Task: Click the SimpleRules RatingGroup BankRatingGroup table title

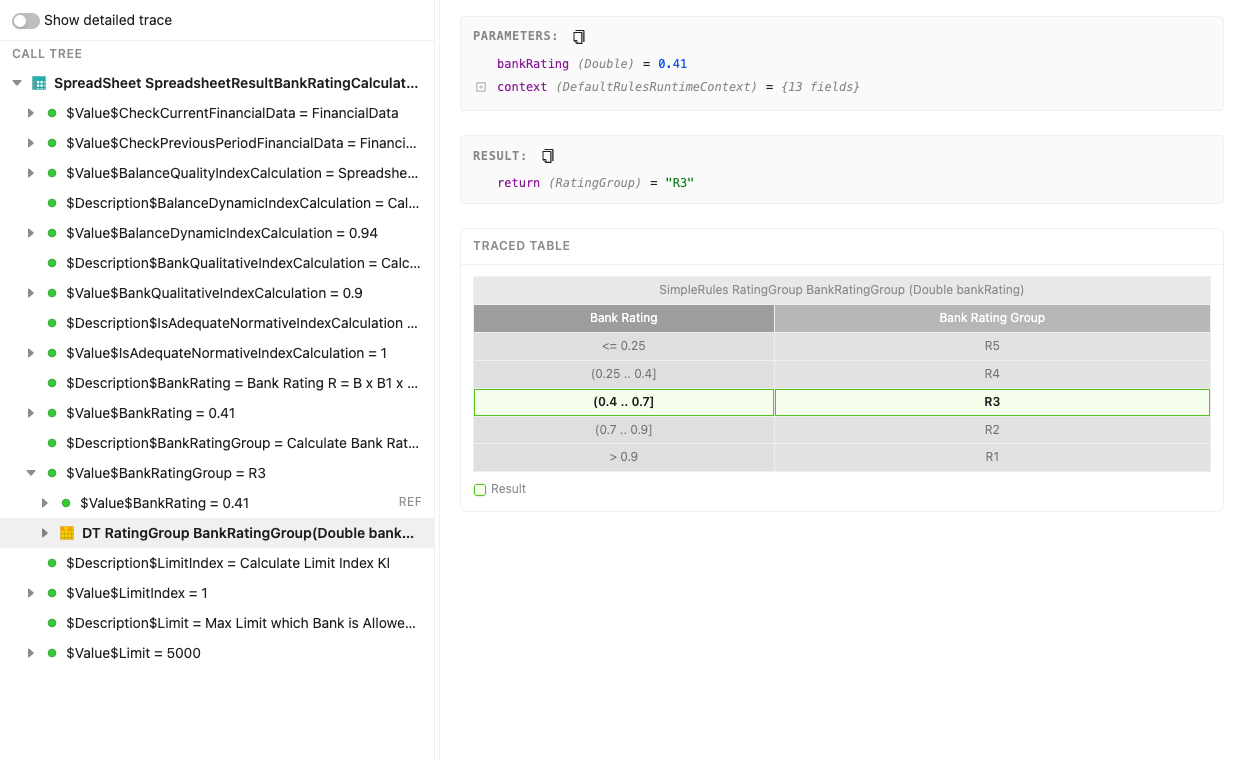Action: click(x=842, y=290)
